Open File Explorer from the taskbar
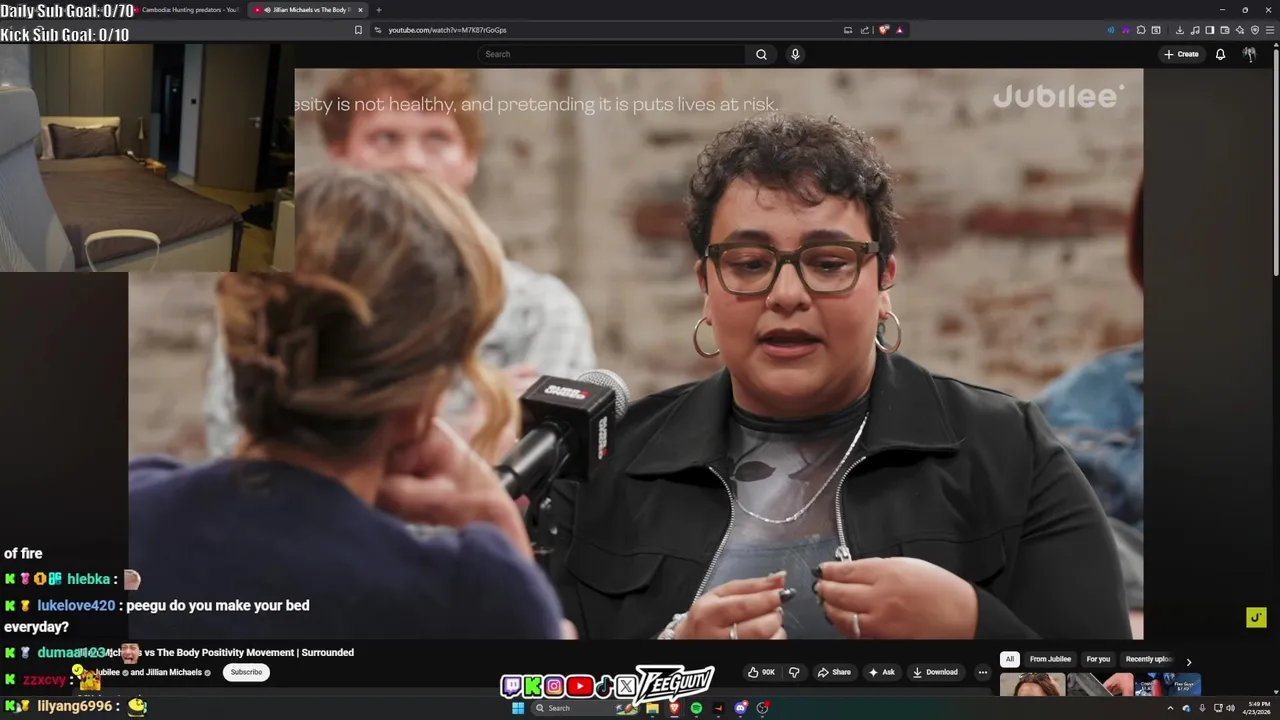 pyautogui.click(x=652, y=708)
